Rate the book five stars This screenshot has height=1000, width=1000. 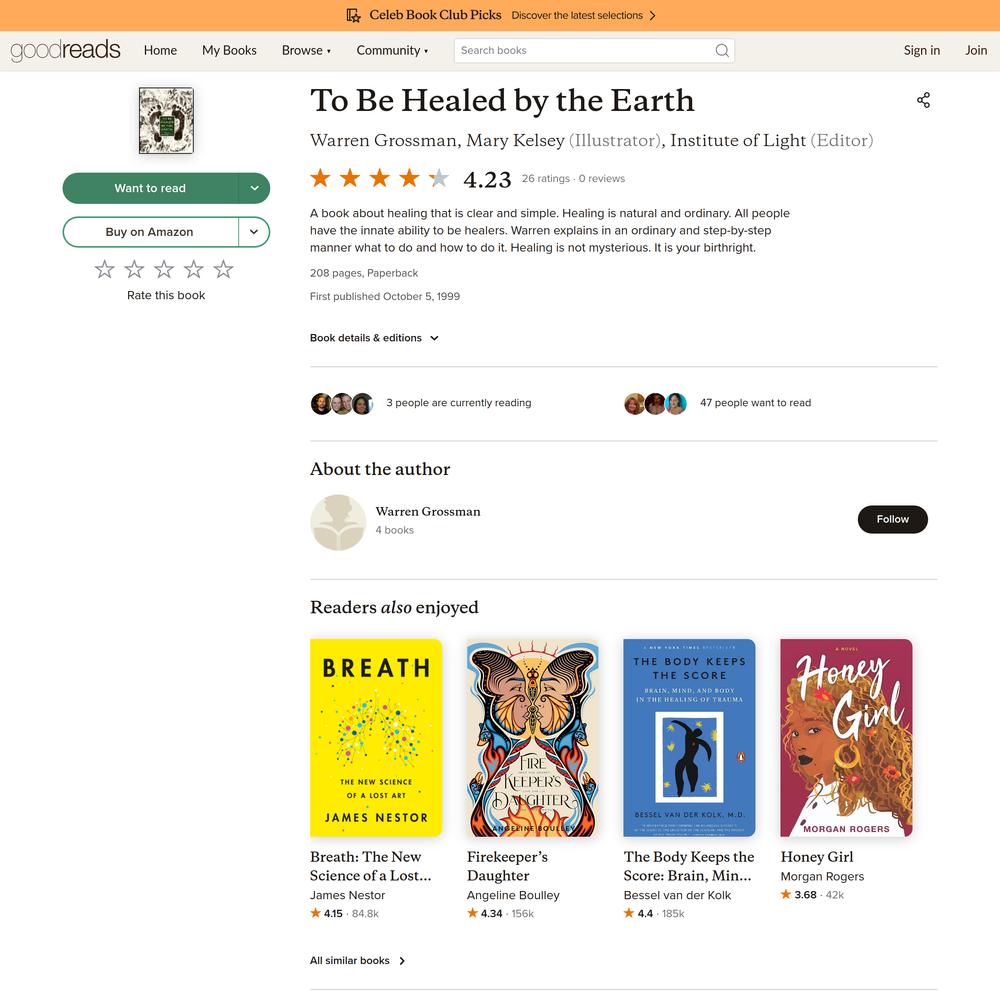pyautogui.click(x=223, y=269)
